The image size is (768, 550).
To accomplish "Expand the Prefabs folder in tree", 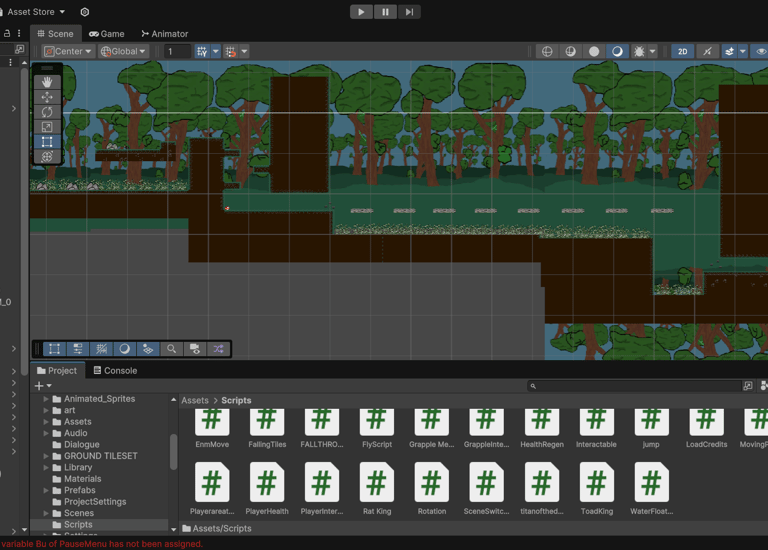I will point(46,490).
